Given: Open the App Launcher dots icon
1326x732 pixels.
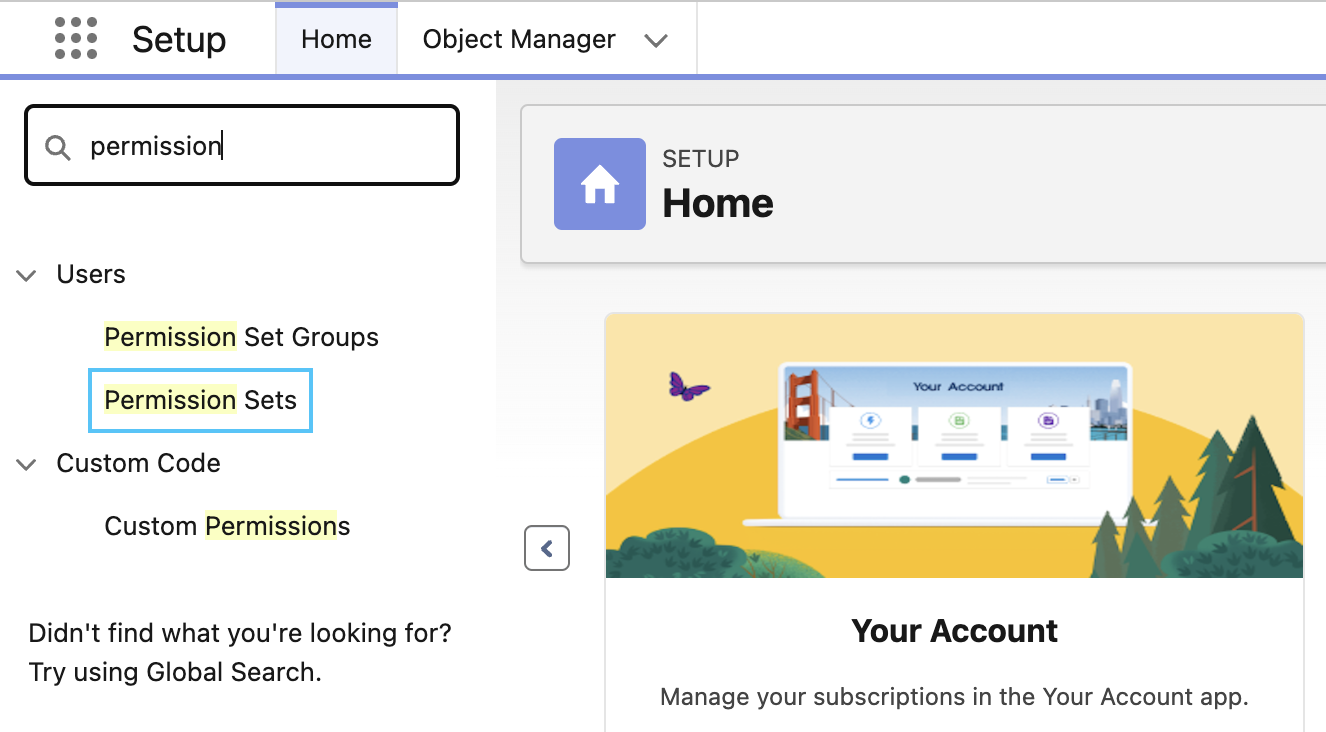Looking at the screenshot, I should tap(76, 39).
